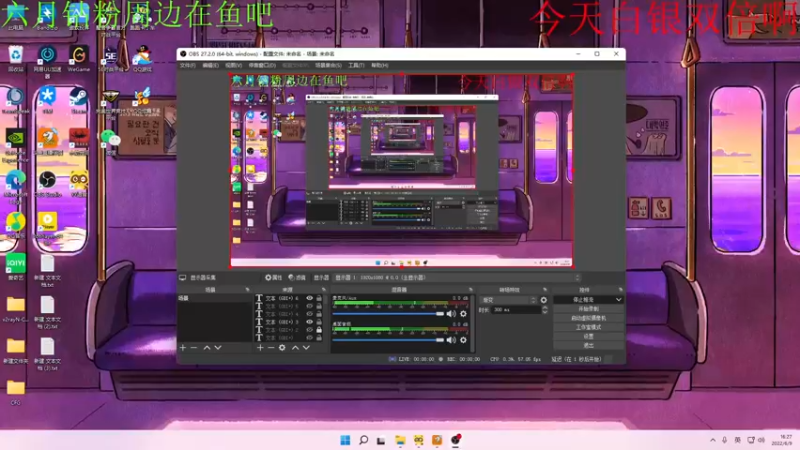Select the 场景 scene in scenes list

pos(215,298)
